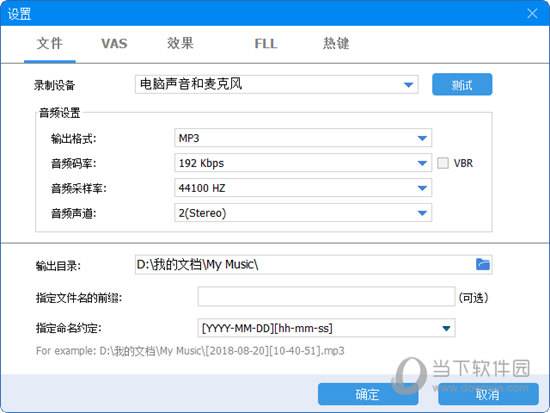
Task: Expand the 音频采样率 44100 HZ dropdown
Action: click(303, 188)
